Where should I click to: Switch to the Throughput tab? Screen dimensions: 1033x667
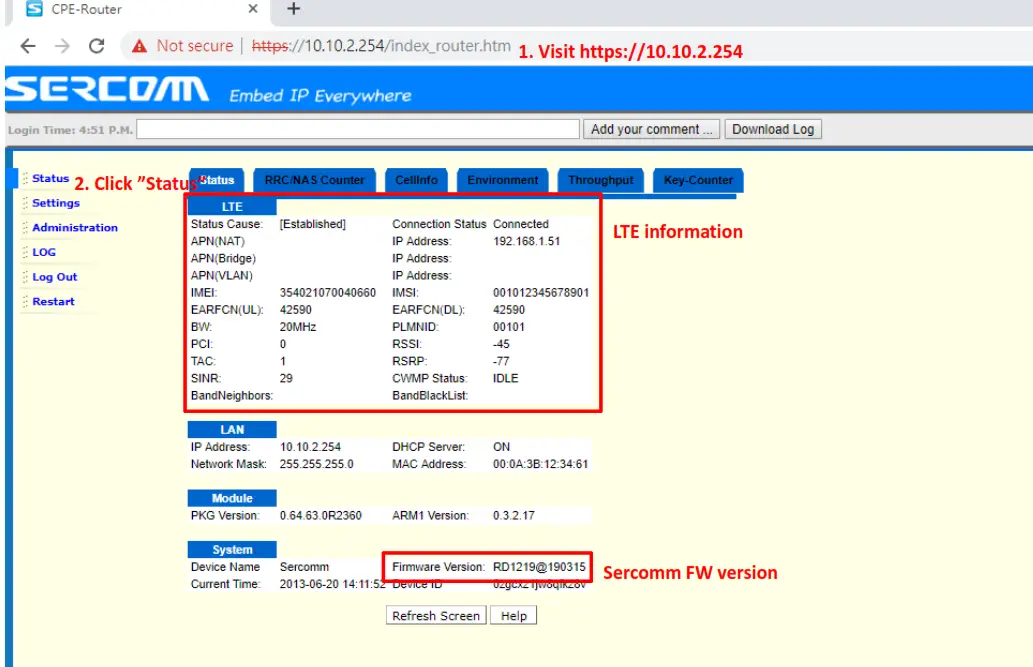pyautogui.click(x=600, y=180)
